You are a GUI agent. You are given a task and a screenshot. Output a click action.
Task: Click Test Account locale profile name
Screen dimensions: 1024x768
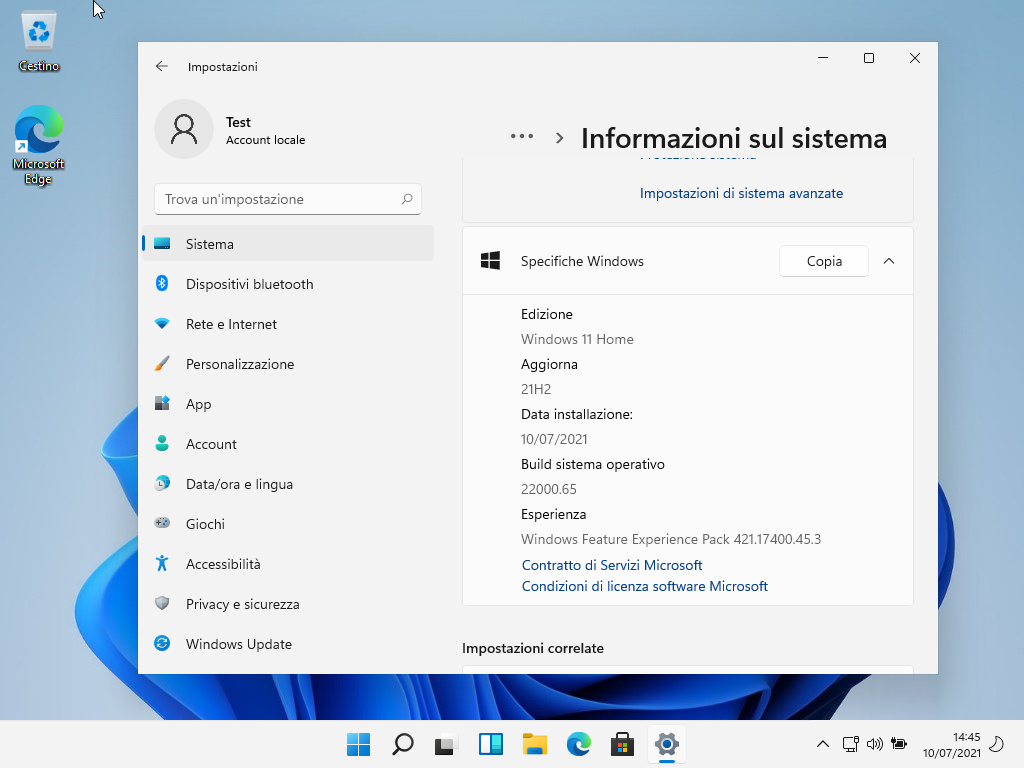[x=265, y=131]
